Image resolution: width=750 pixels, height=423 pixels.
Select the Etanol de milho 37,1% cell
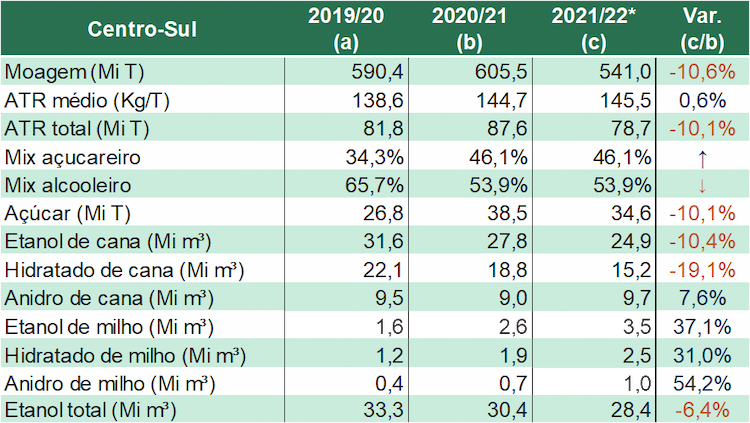pos(702,327)
